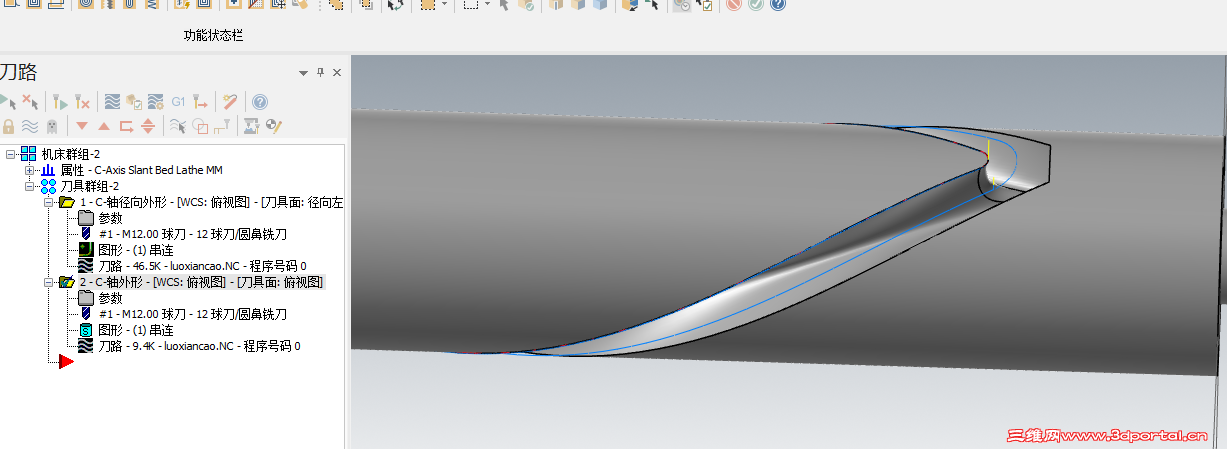The width and height of the screenshot is (1227, 449).
Task: Collapse operation 1 C-轴径向外形 node
Action: pyautogui.click(x=48, y=203)
